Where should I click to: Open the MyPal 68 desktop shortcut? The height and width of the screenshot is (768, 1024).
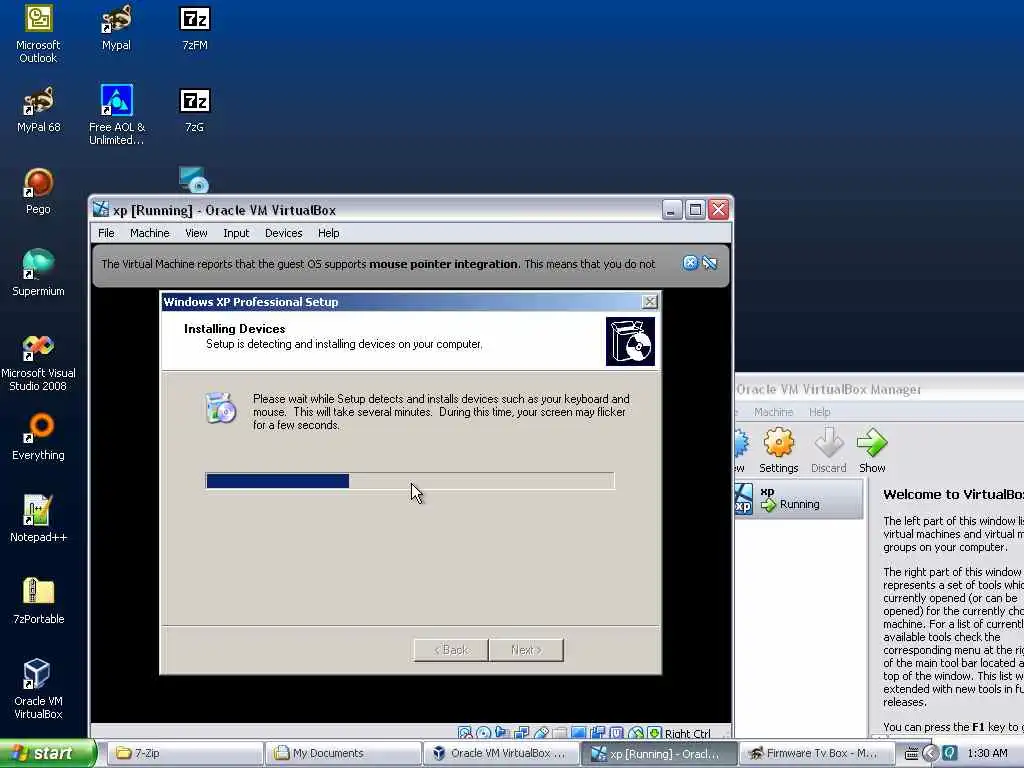click(x=38, y=110)
